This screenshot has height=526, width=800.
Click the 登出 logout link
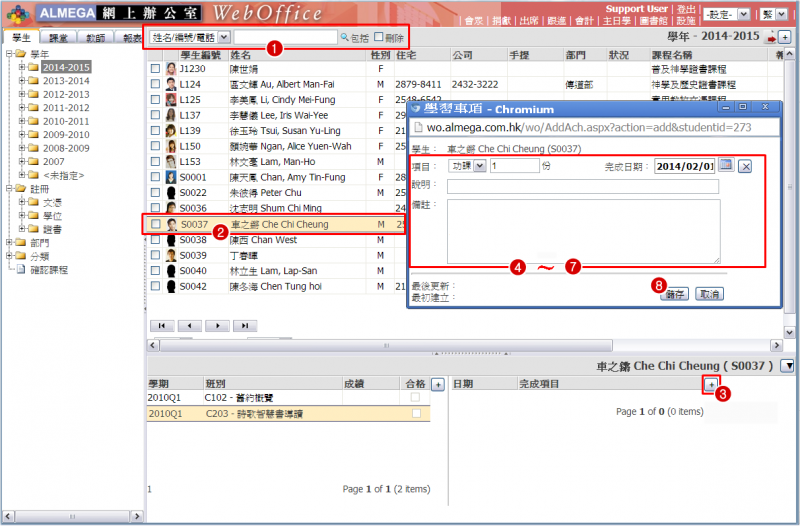(686, 9)
